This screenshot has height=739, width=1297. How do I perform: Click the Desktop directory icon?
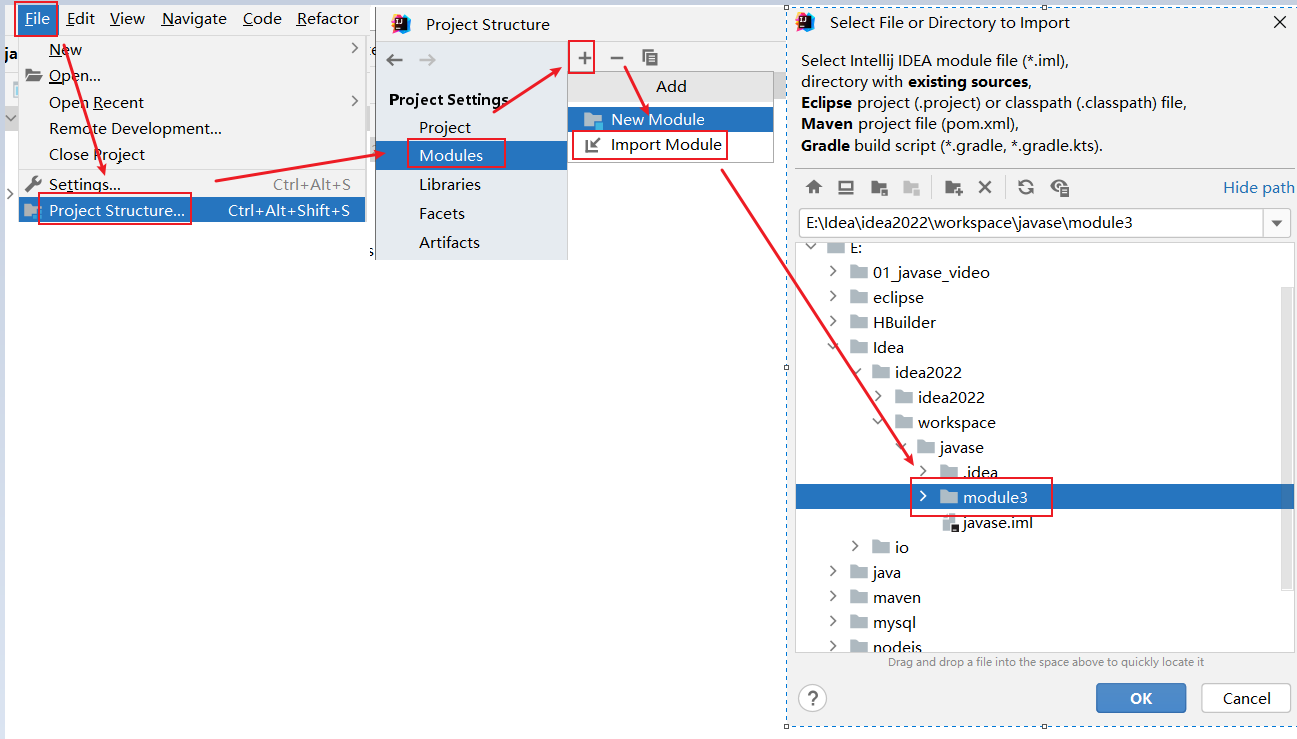click(846, 187)
